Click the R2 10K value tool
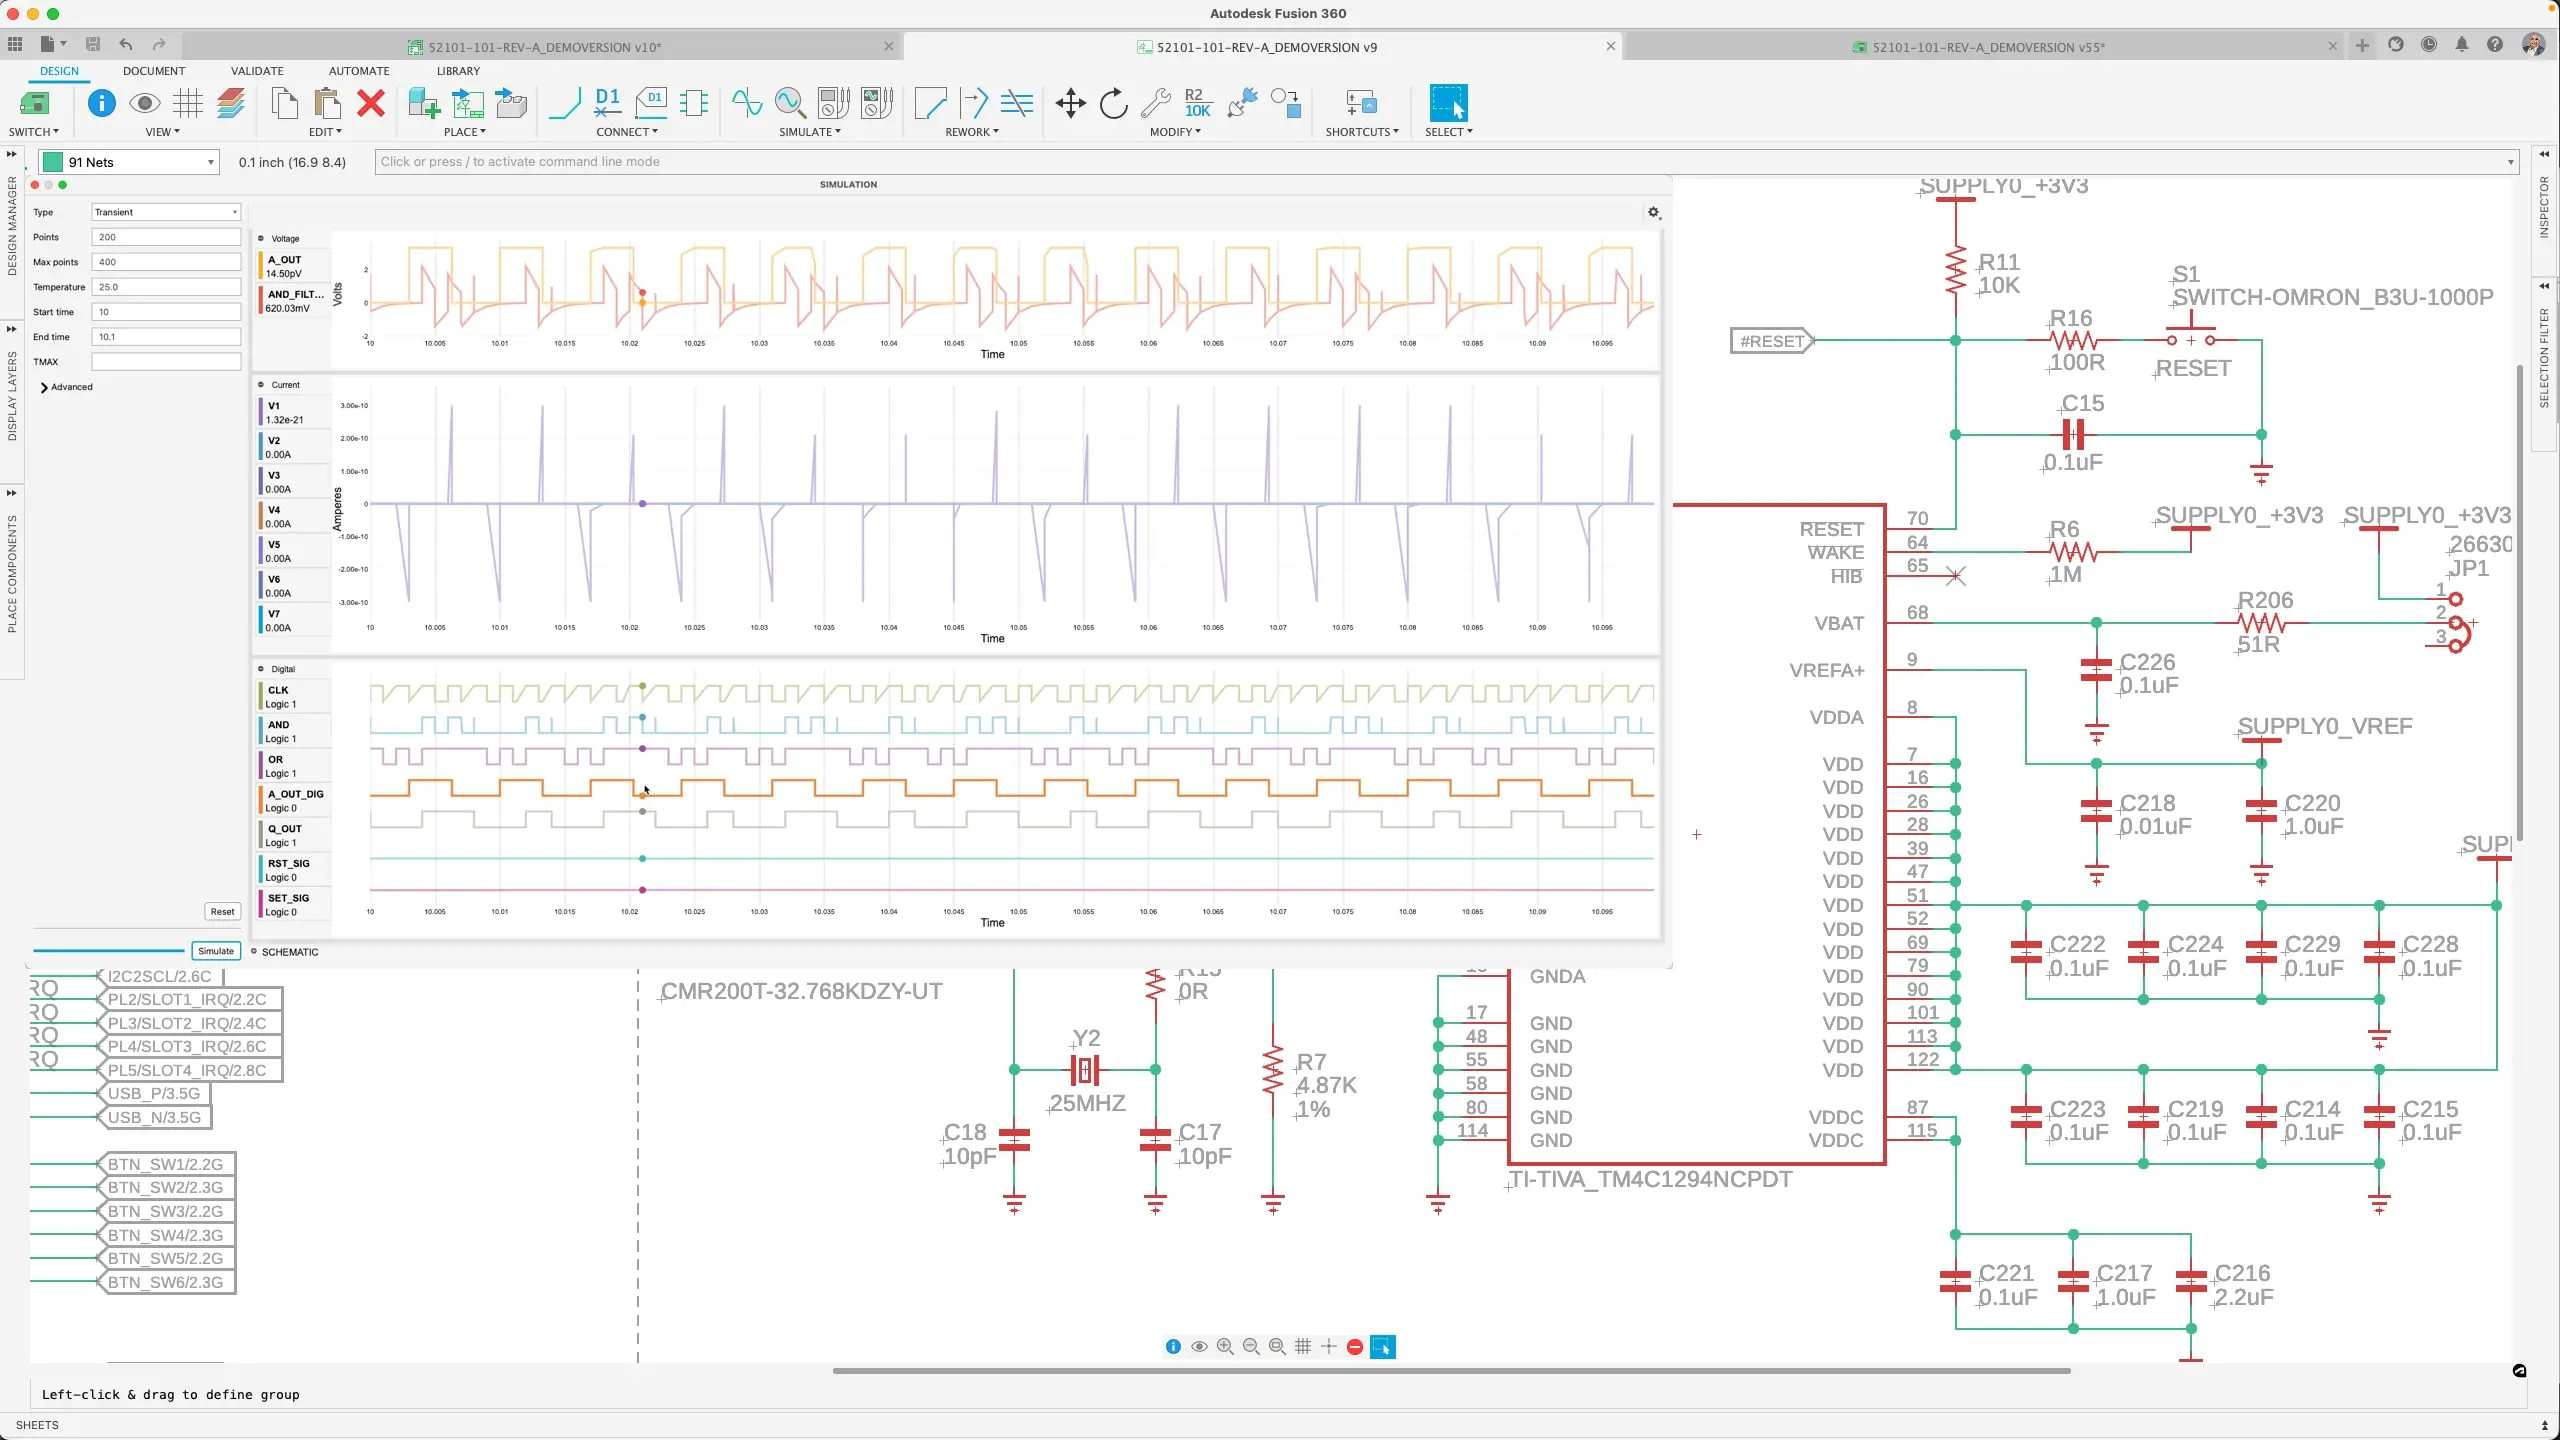This screenshot has height=1440, width=2560. pyautogui.click(x=1197, y=103)
